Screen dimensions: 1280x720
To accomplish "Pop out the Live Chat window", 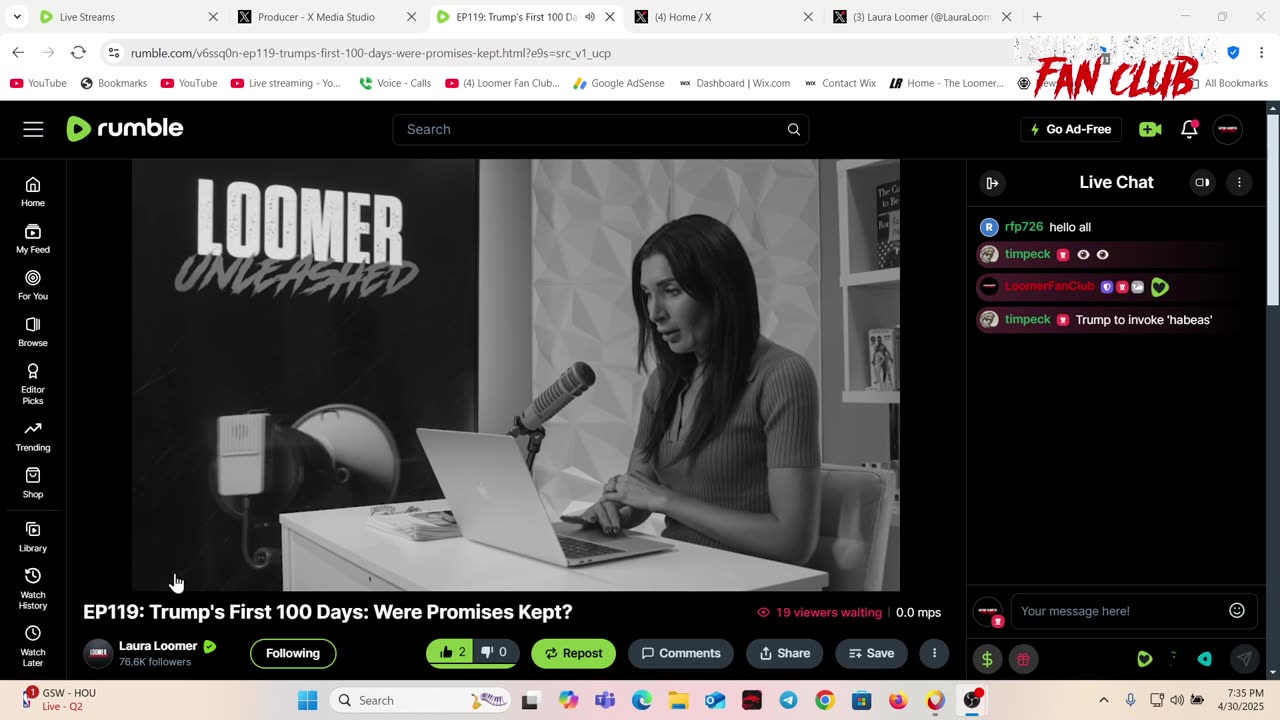I will pos(1202,183).
